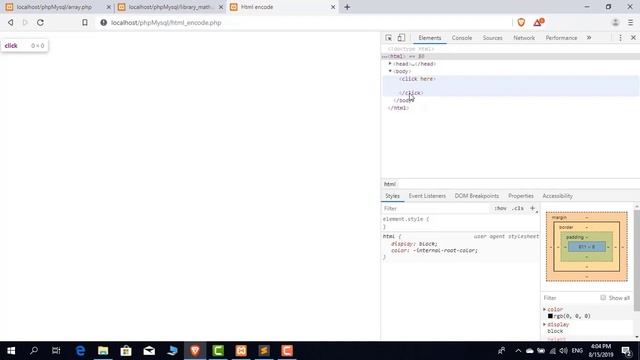Go back with the browser back arrow
Screen dimensions: 640x360
11,22
